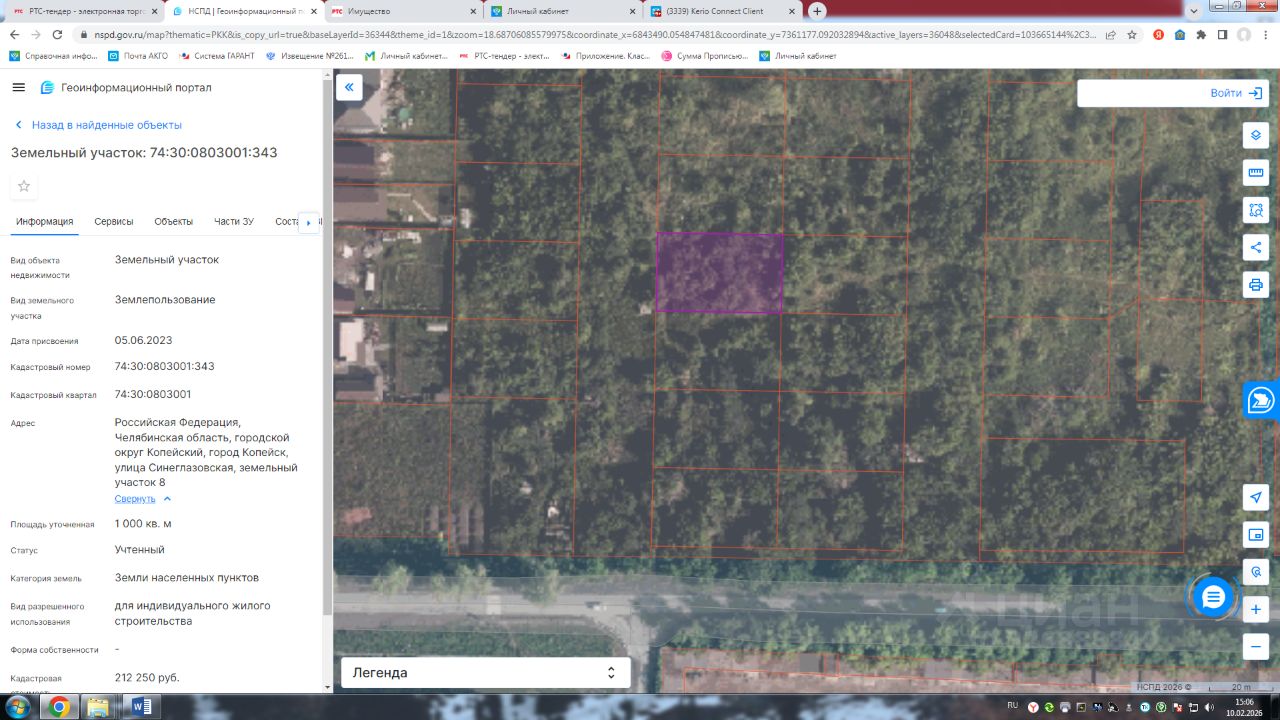This screenshot has width=1280, height=720.
Task: Activate the area selection tool on the map
Action: [1256, 210]
